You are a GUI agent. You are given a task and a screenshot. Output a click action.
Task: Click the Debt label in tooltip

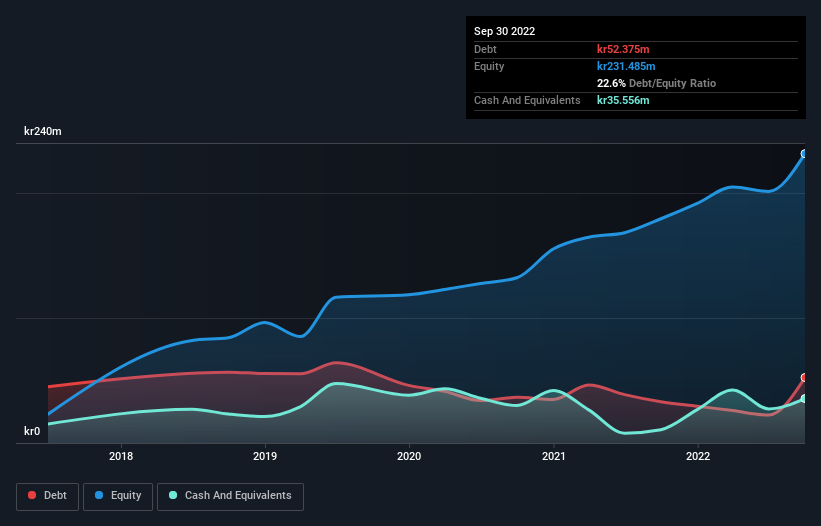pos(485,49)
